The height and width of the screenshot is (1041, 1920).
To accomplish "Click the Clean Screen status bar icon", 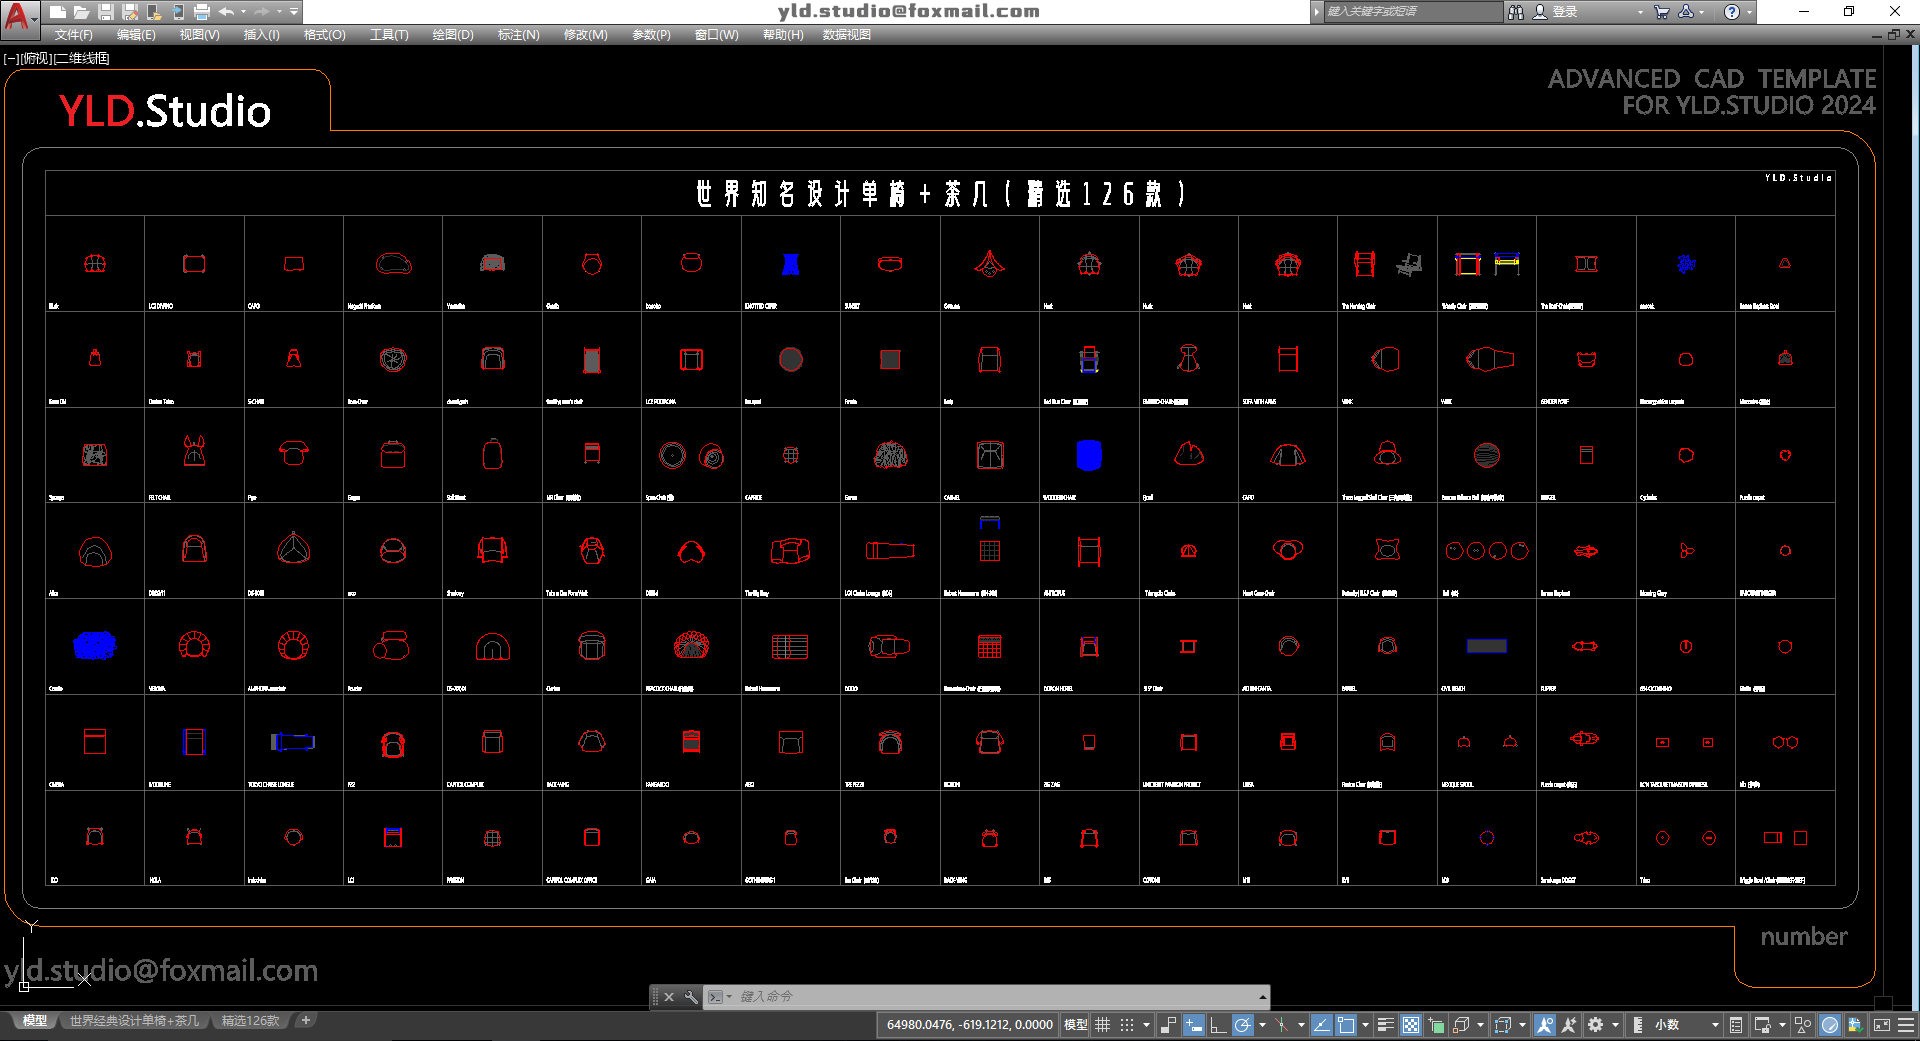I will pyautogui.click(x=1882, y=1025).
